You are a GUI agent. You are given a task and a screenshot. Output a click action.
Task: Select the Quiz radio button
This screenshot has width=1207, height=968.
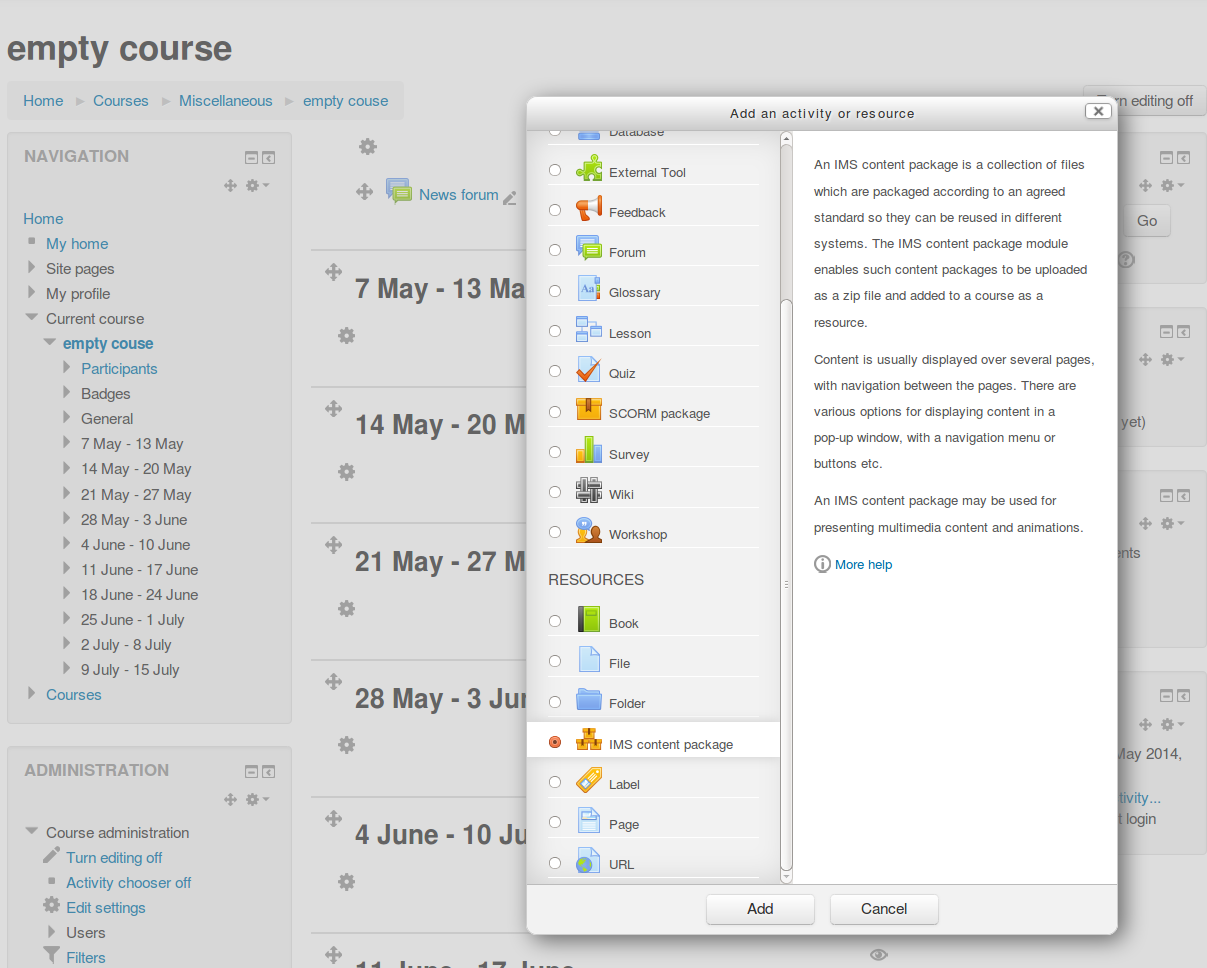pyautogui.click(x=555, y=371)
